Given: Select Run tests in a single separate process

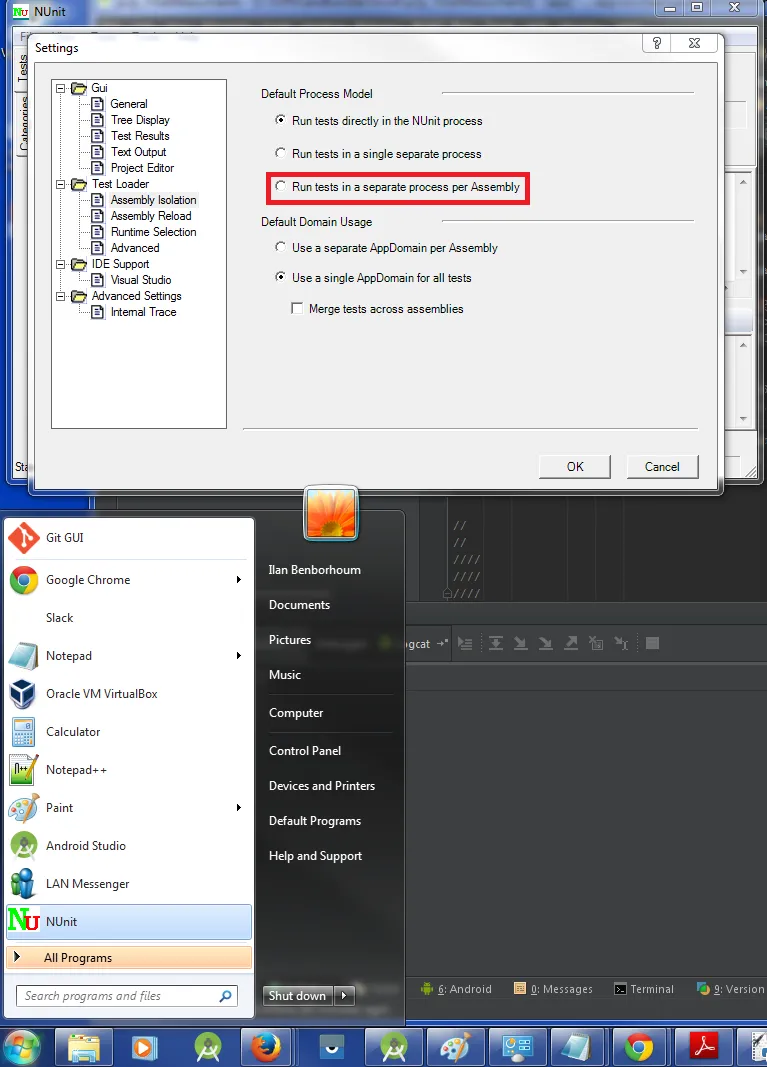Looking at the screenshot, I should click(x=378, y=154).
